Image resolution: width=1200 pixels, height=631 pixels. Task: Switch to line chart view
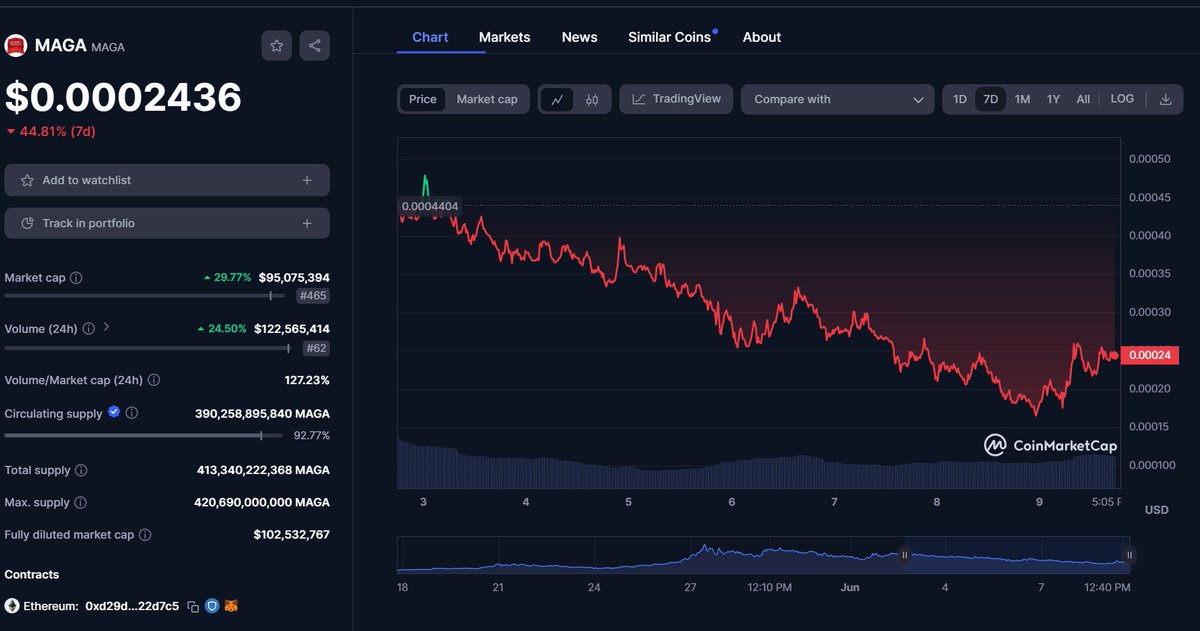point(557,99)
